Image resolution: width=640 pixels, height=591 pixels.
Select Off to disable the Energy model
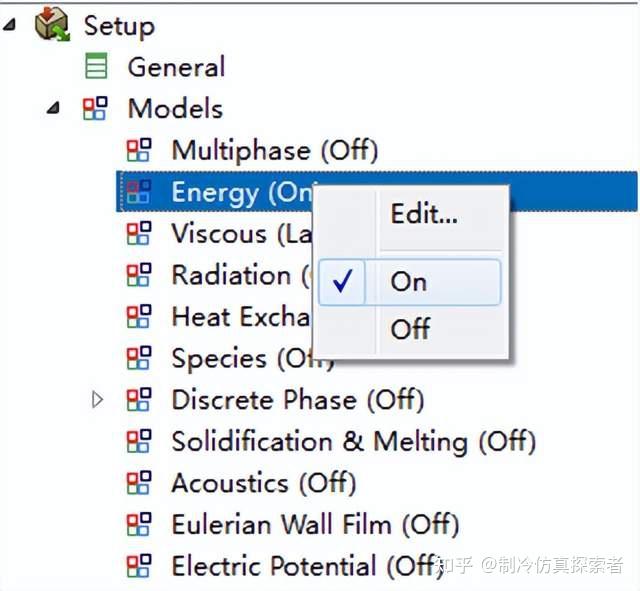(410, 329)
